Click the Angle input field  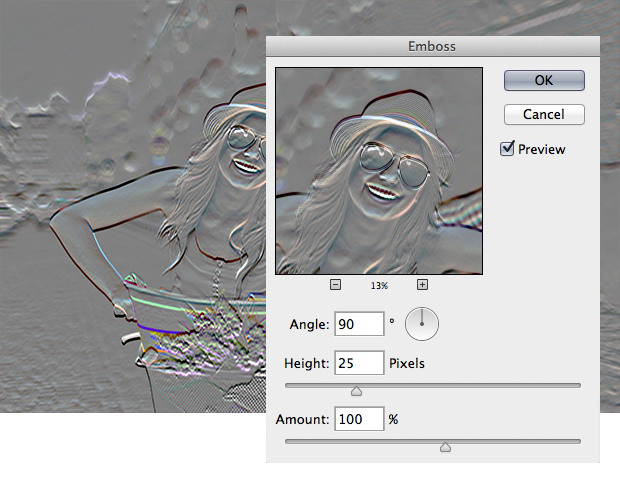tap(359, 324)
